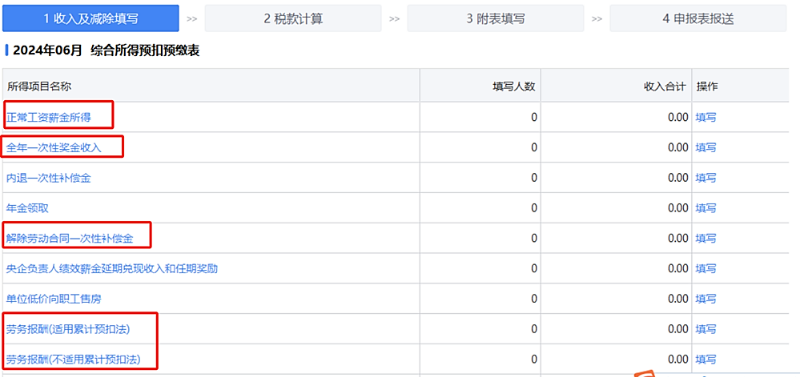This screenshot has height=377, width=800.
Task: Open 正常工资薪金所得 income item link
Action: 48,117
